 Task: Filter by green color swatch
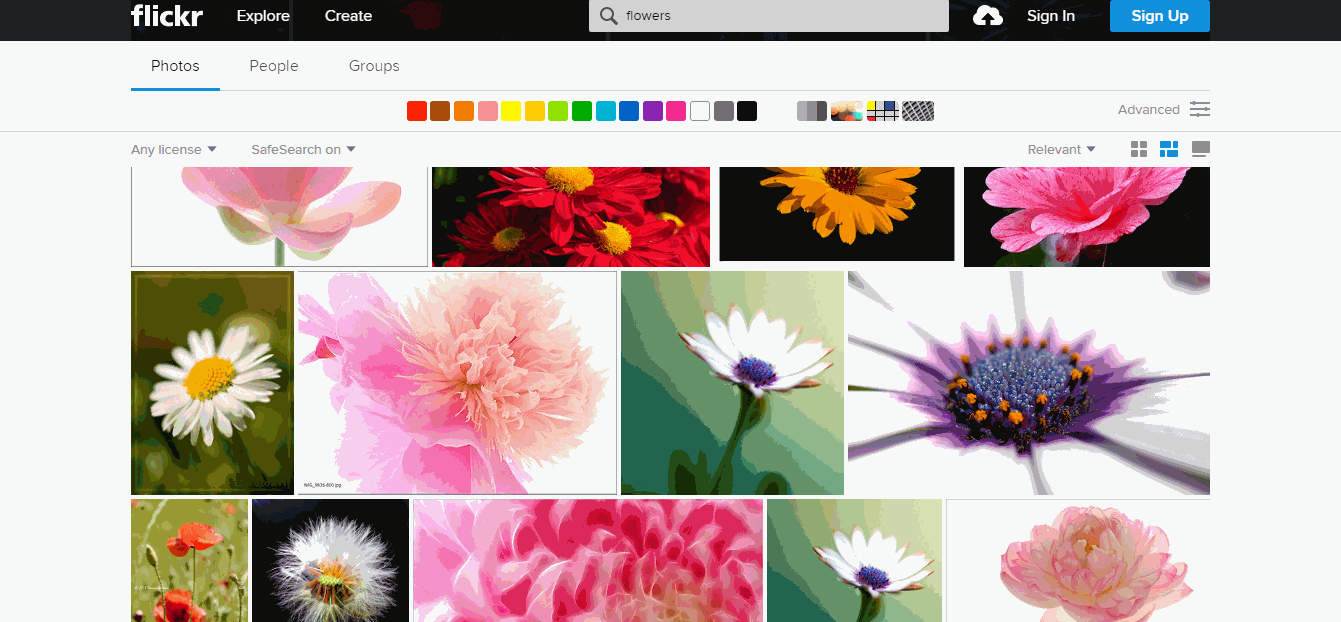pyautogui.click(x=582, y=111)
